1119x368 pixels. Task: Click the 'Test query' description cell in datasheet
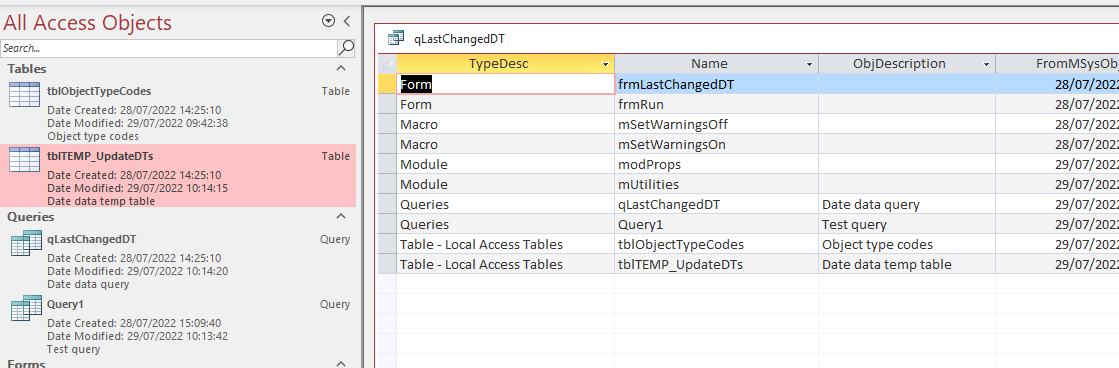tap(906, 224)
